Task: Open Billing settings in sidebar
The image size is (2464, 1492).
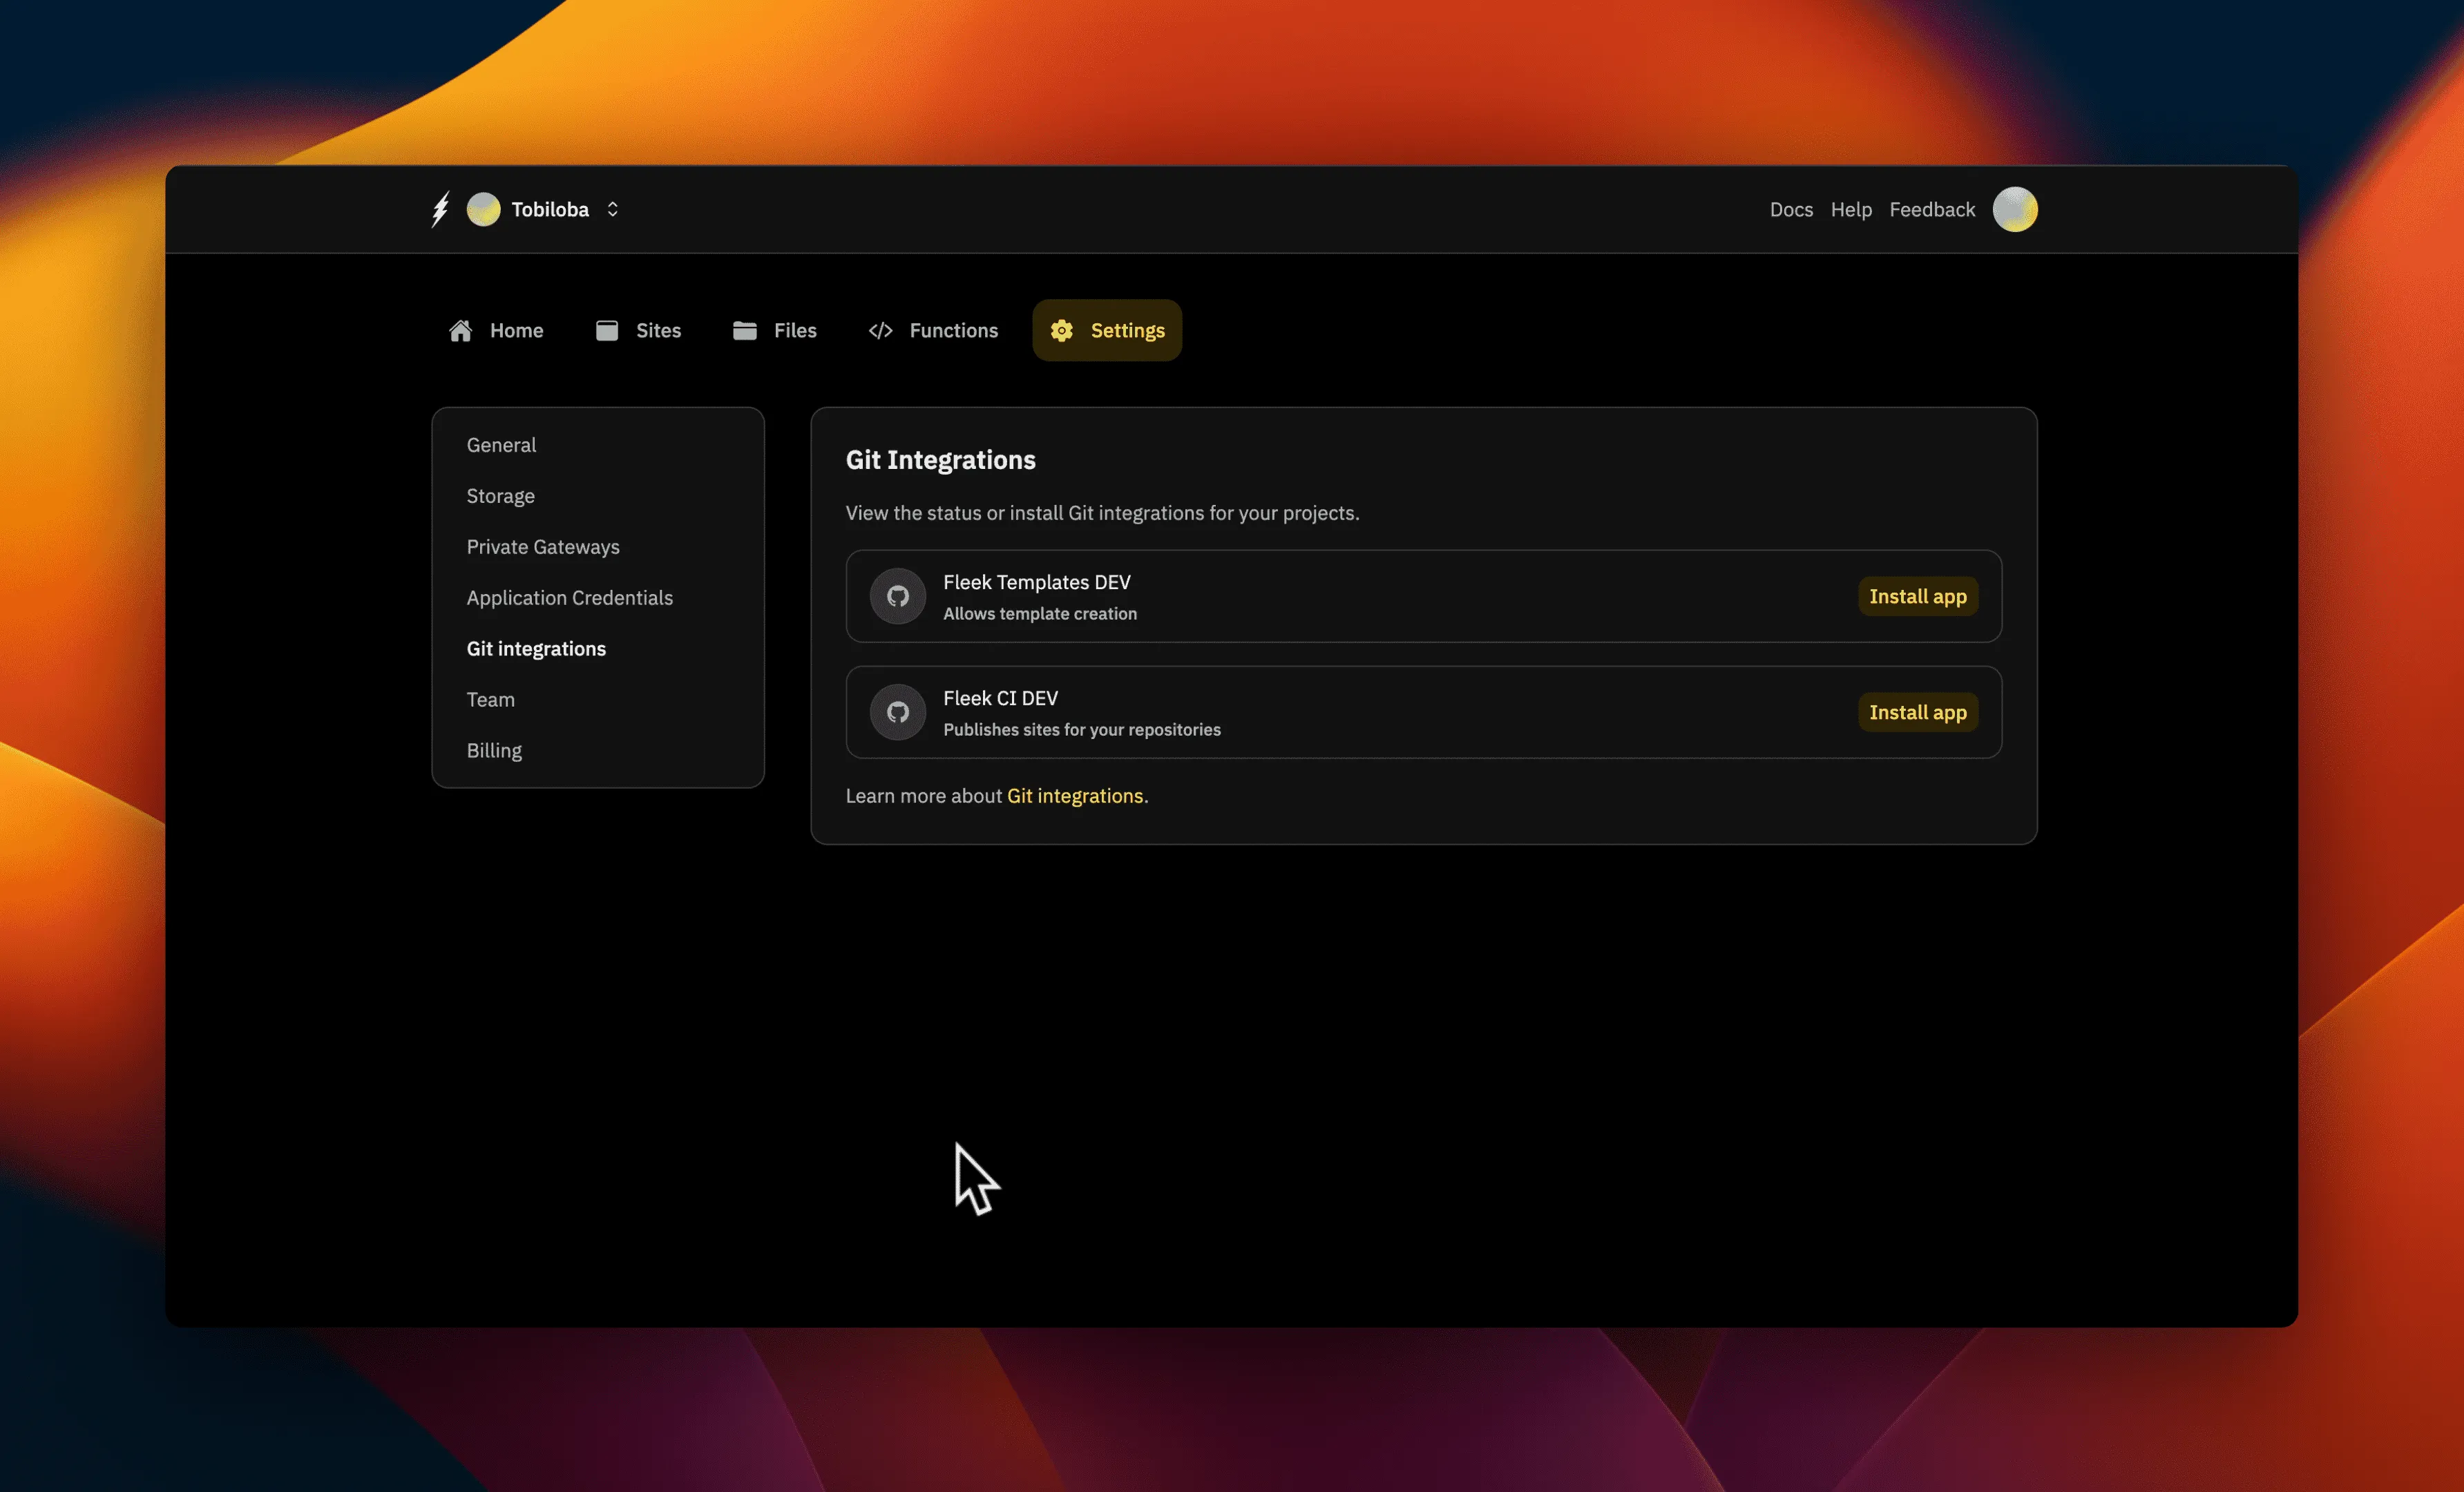Action: click(494, 751)
